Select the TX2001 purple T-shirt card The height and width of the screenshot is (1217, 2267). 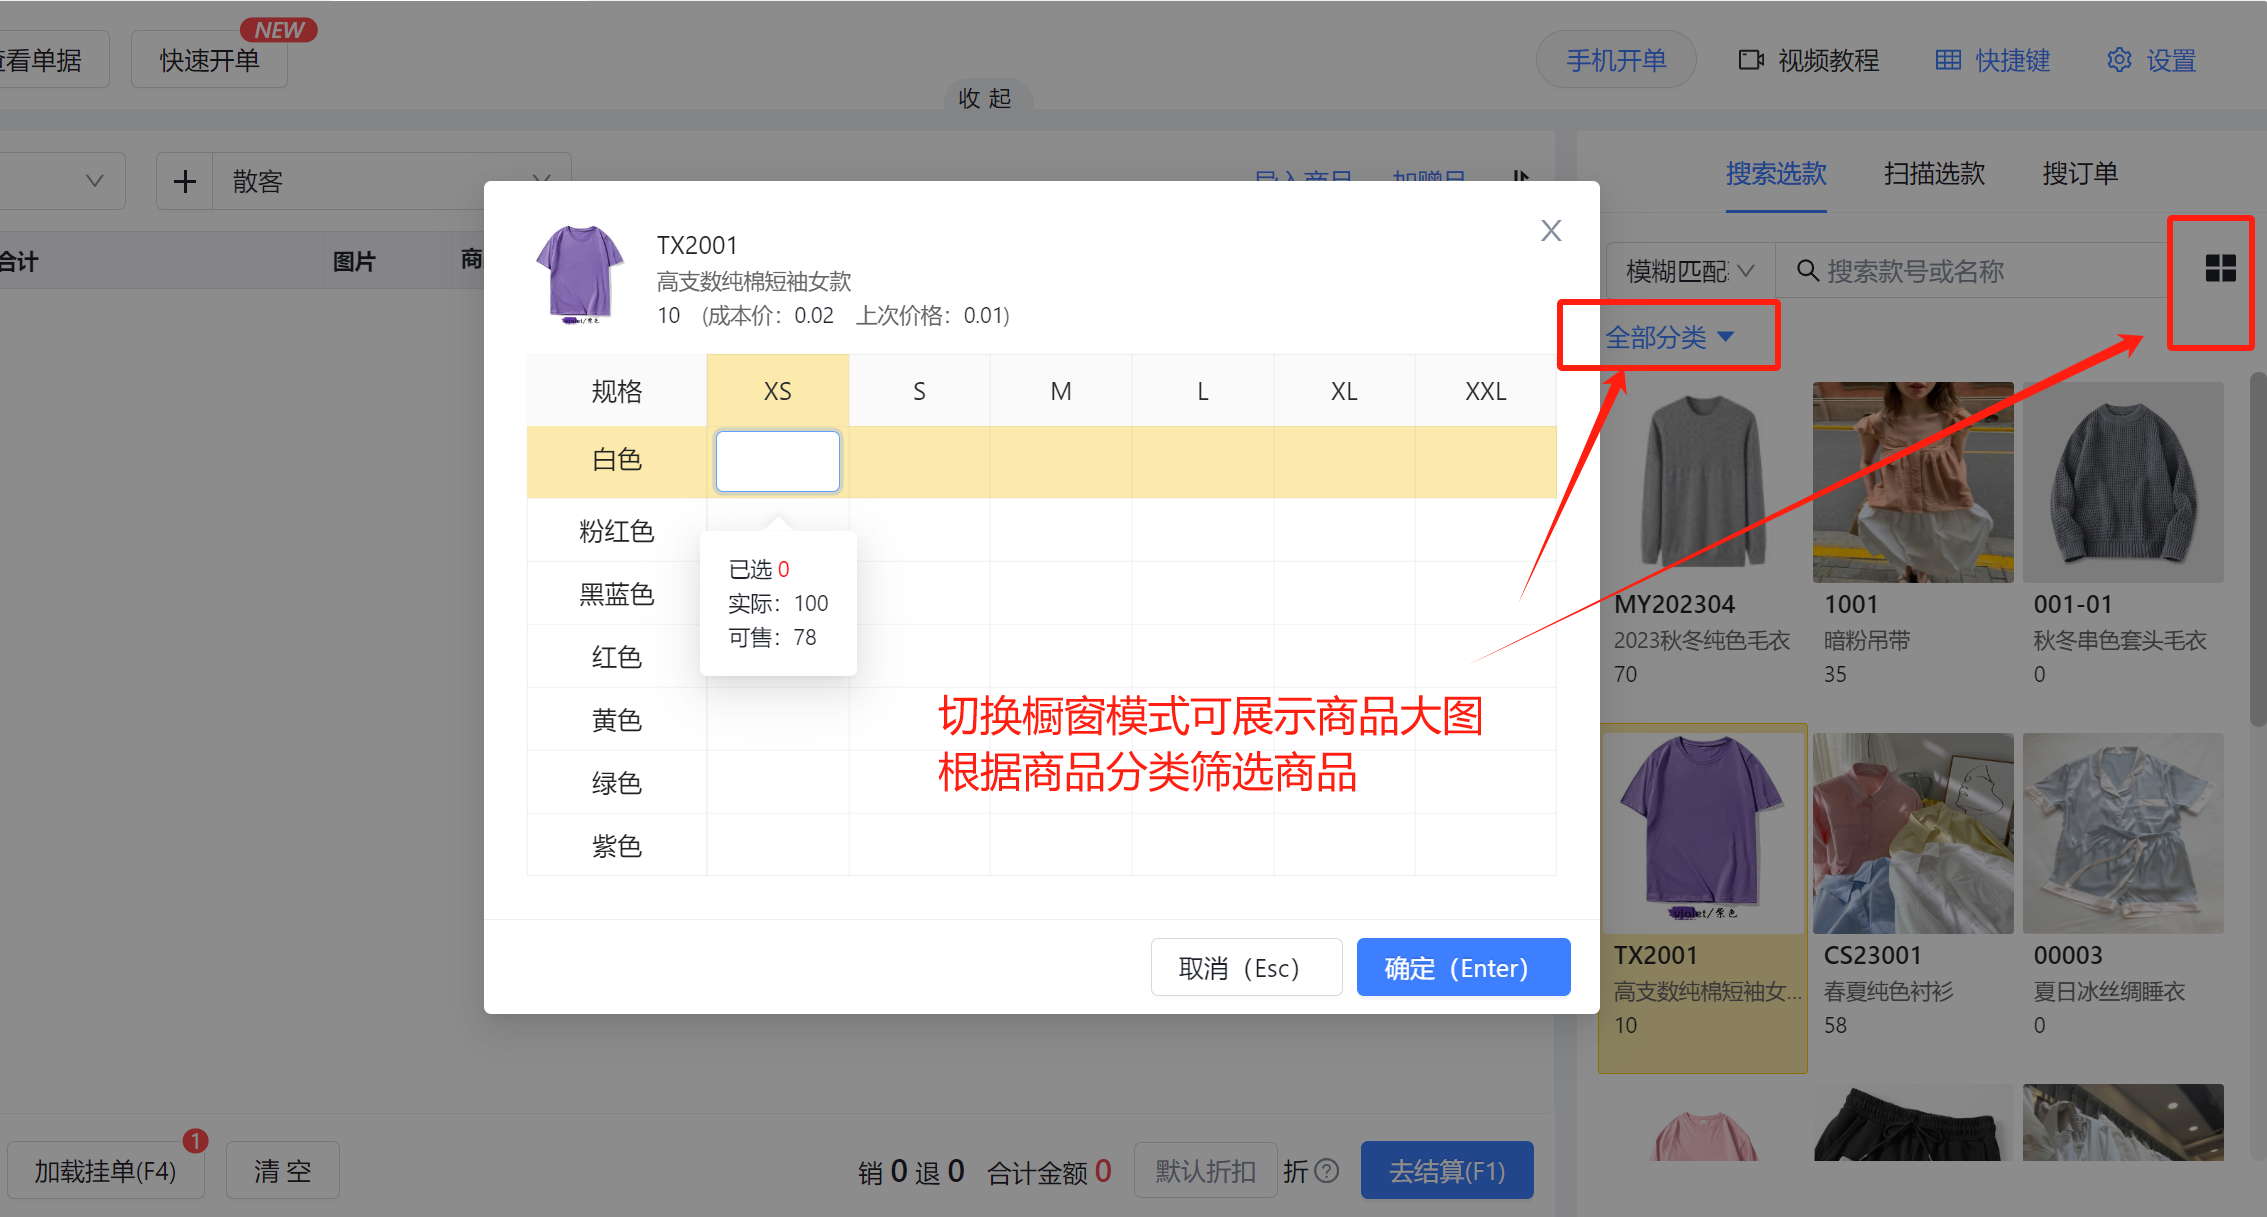point(1703,898)
